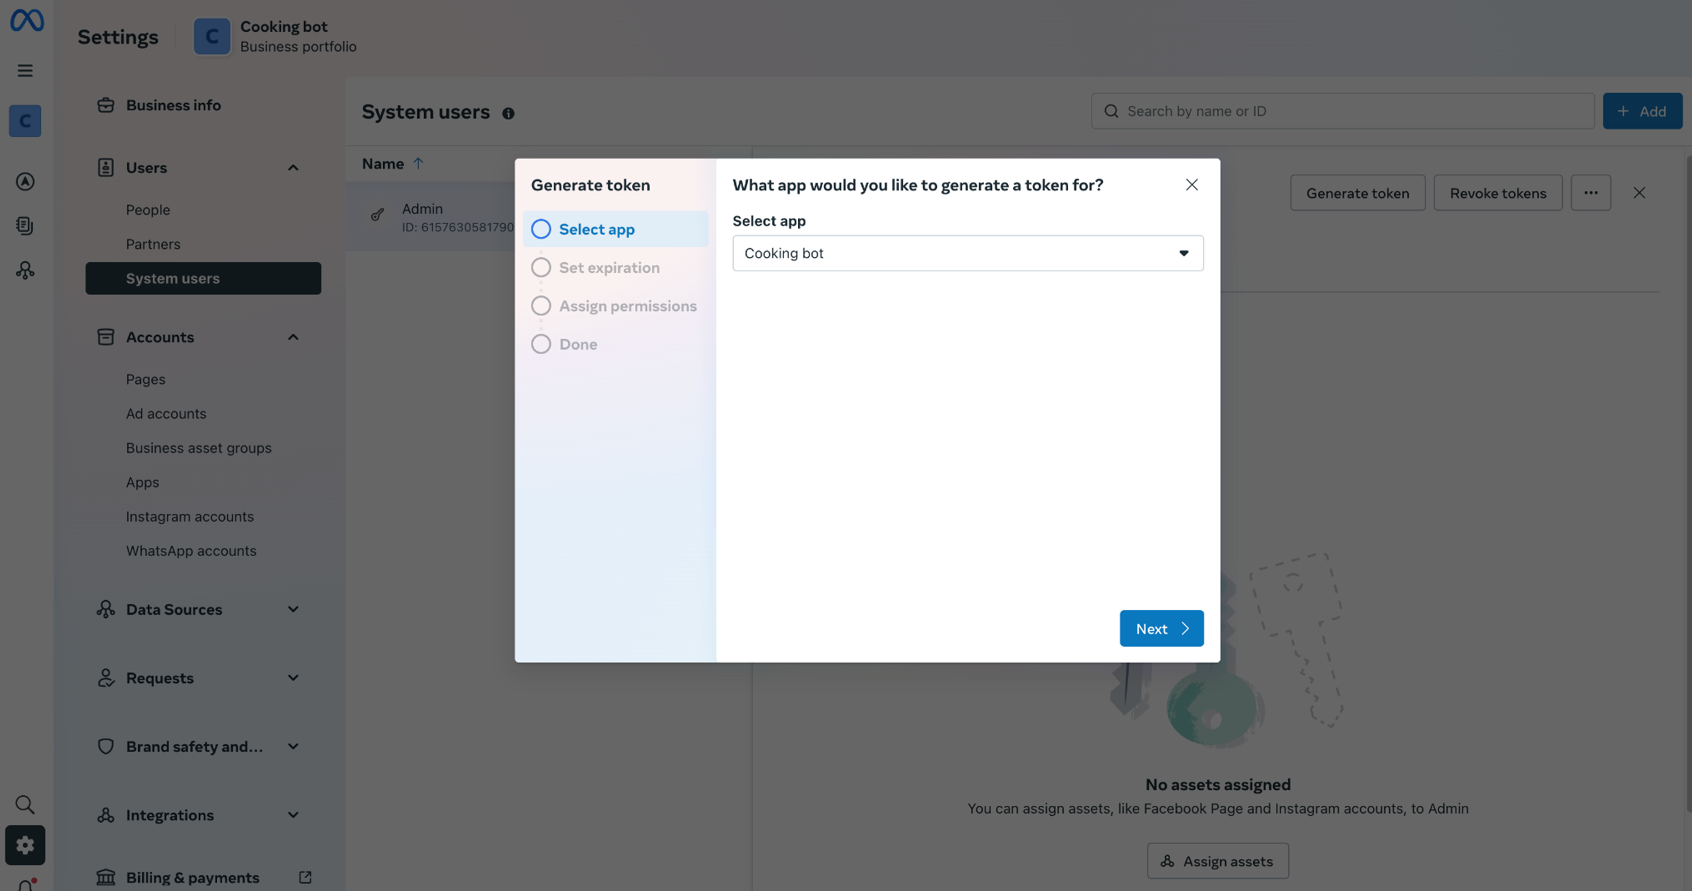The width and height of the screenshot is (1692, 891).
Task: Open Pages under Accounts
Action: pyautogui.click(x=146, y=379)
